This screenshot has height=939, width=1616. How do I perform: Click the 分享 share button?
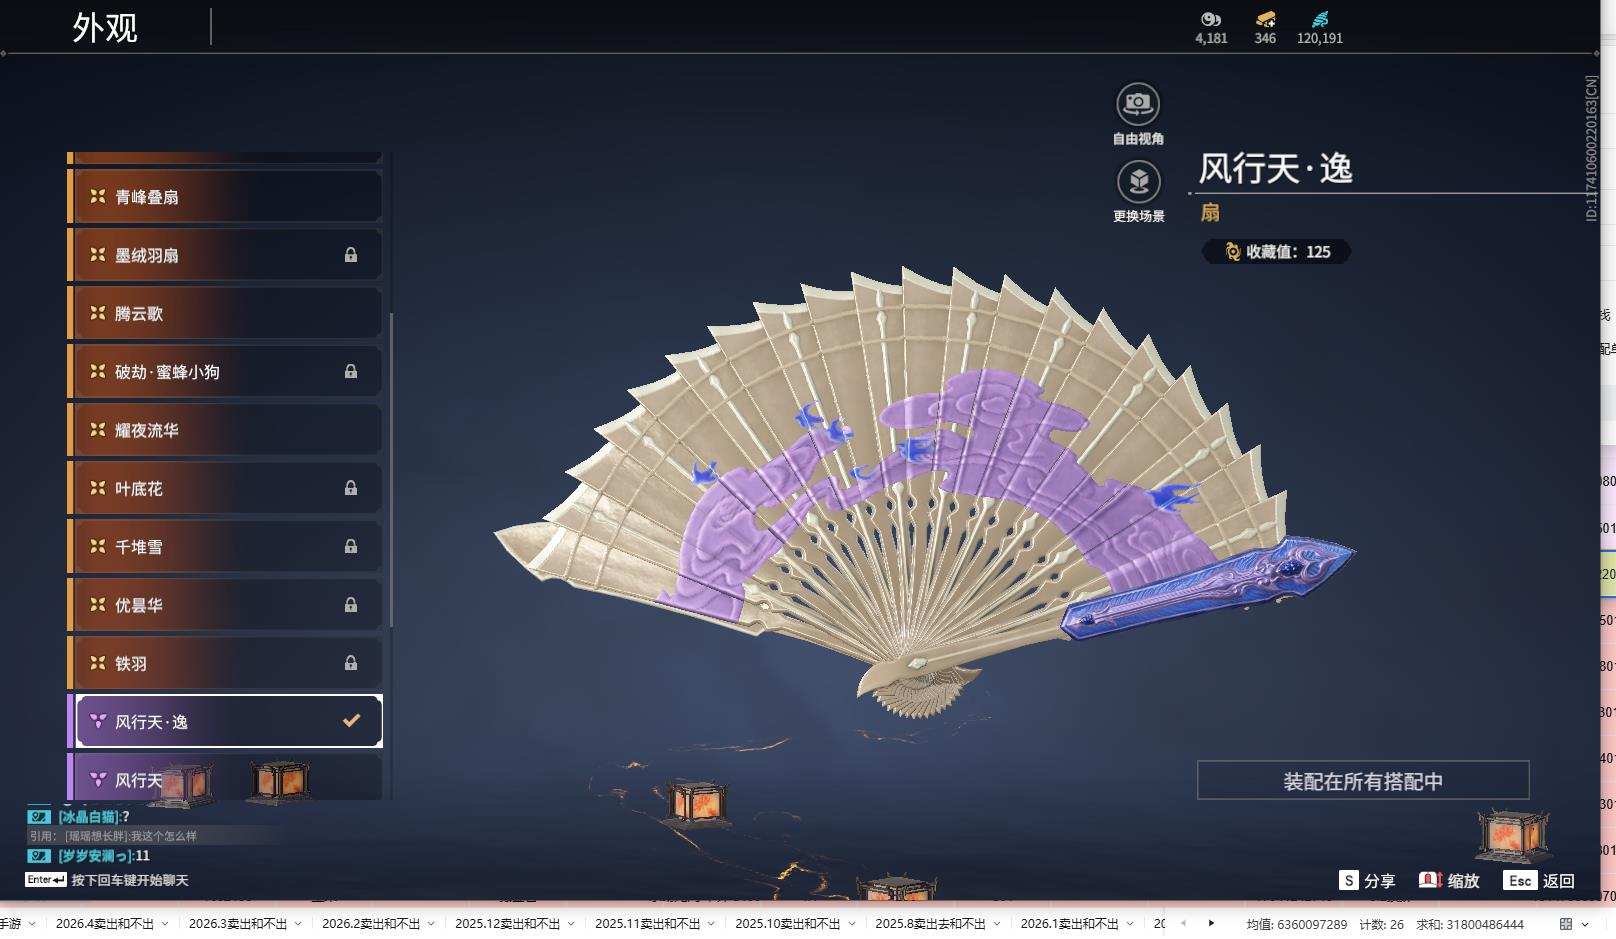[x=1367, y=880]
